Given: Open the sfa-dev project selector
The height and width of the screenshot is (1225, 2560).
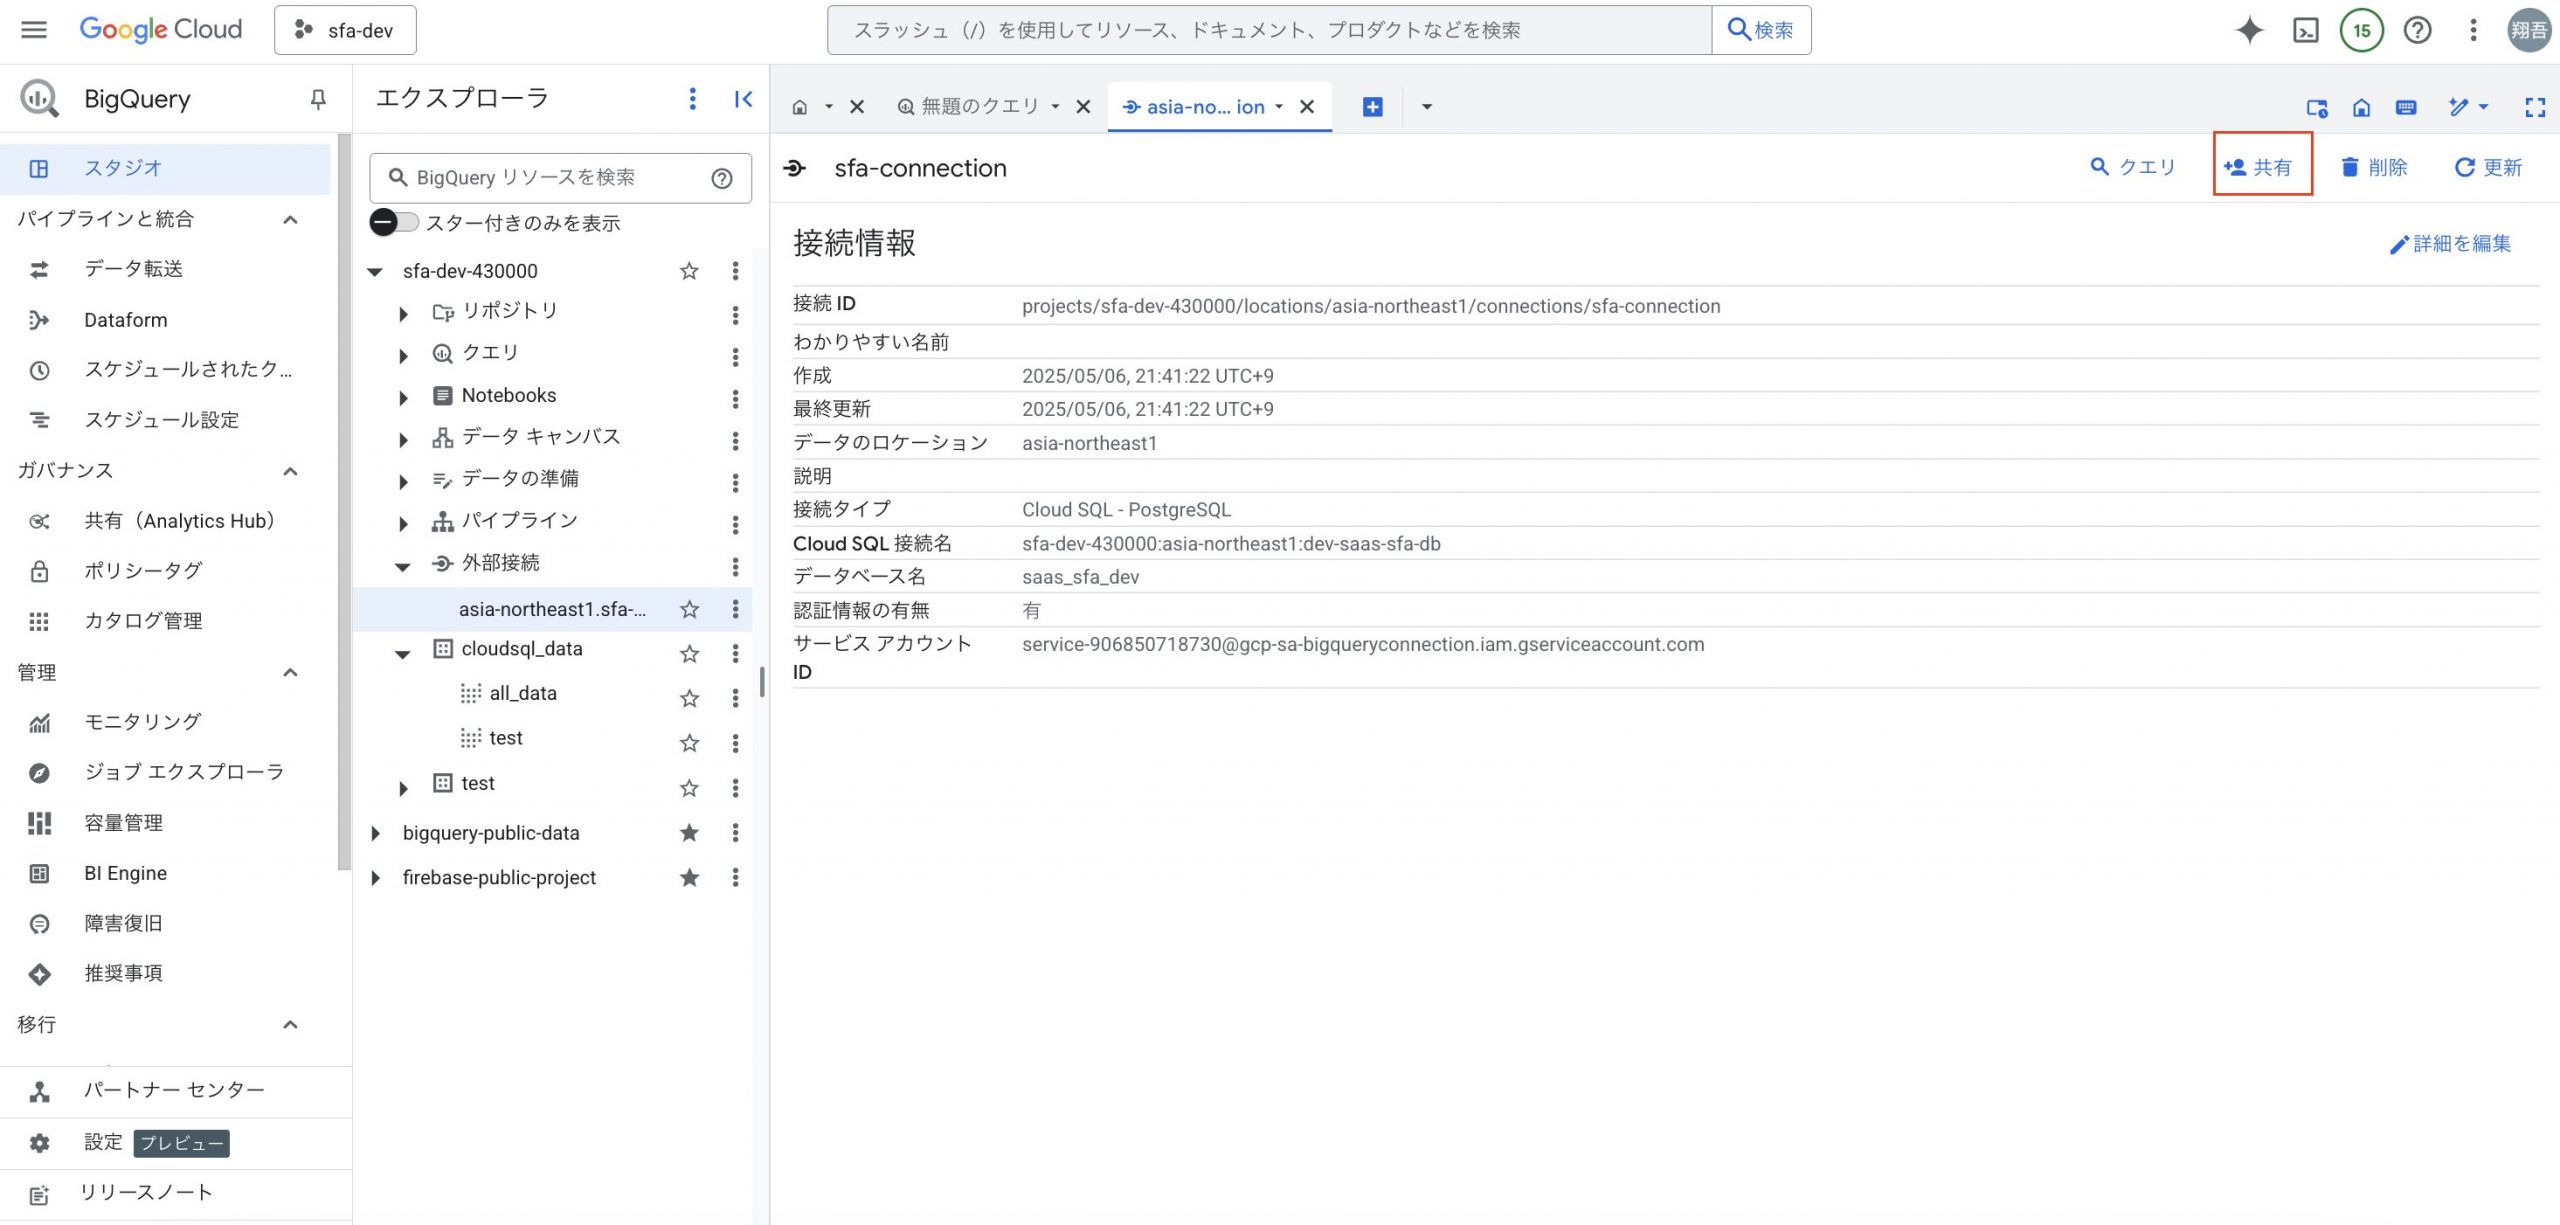Looking at the screenshot, I should click(x=345, y=30).
